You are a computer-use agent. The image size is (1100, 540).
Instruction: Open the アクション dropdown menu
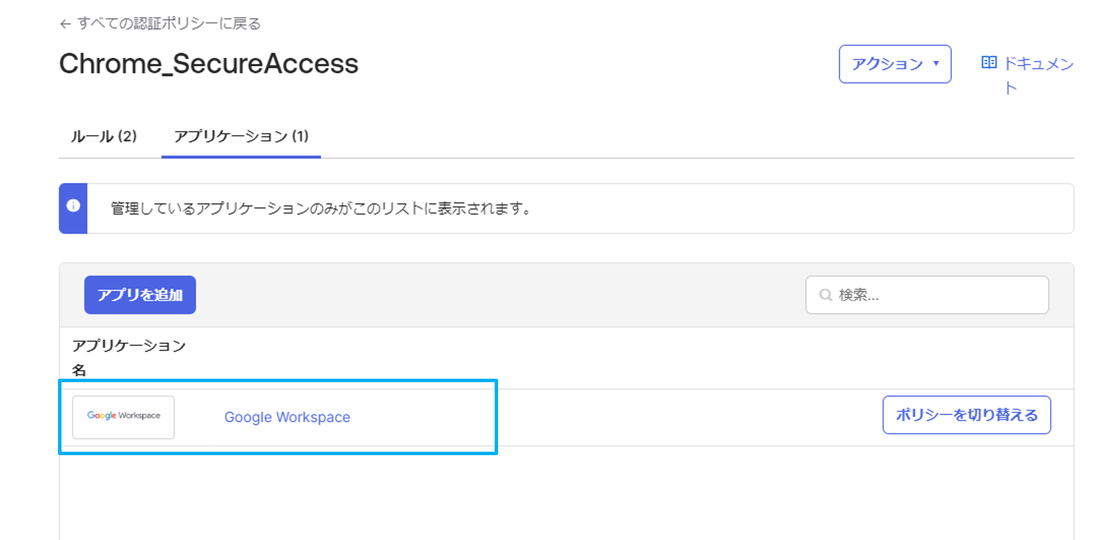click(x=895, y=64)
